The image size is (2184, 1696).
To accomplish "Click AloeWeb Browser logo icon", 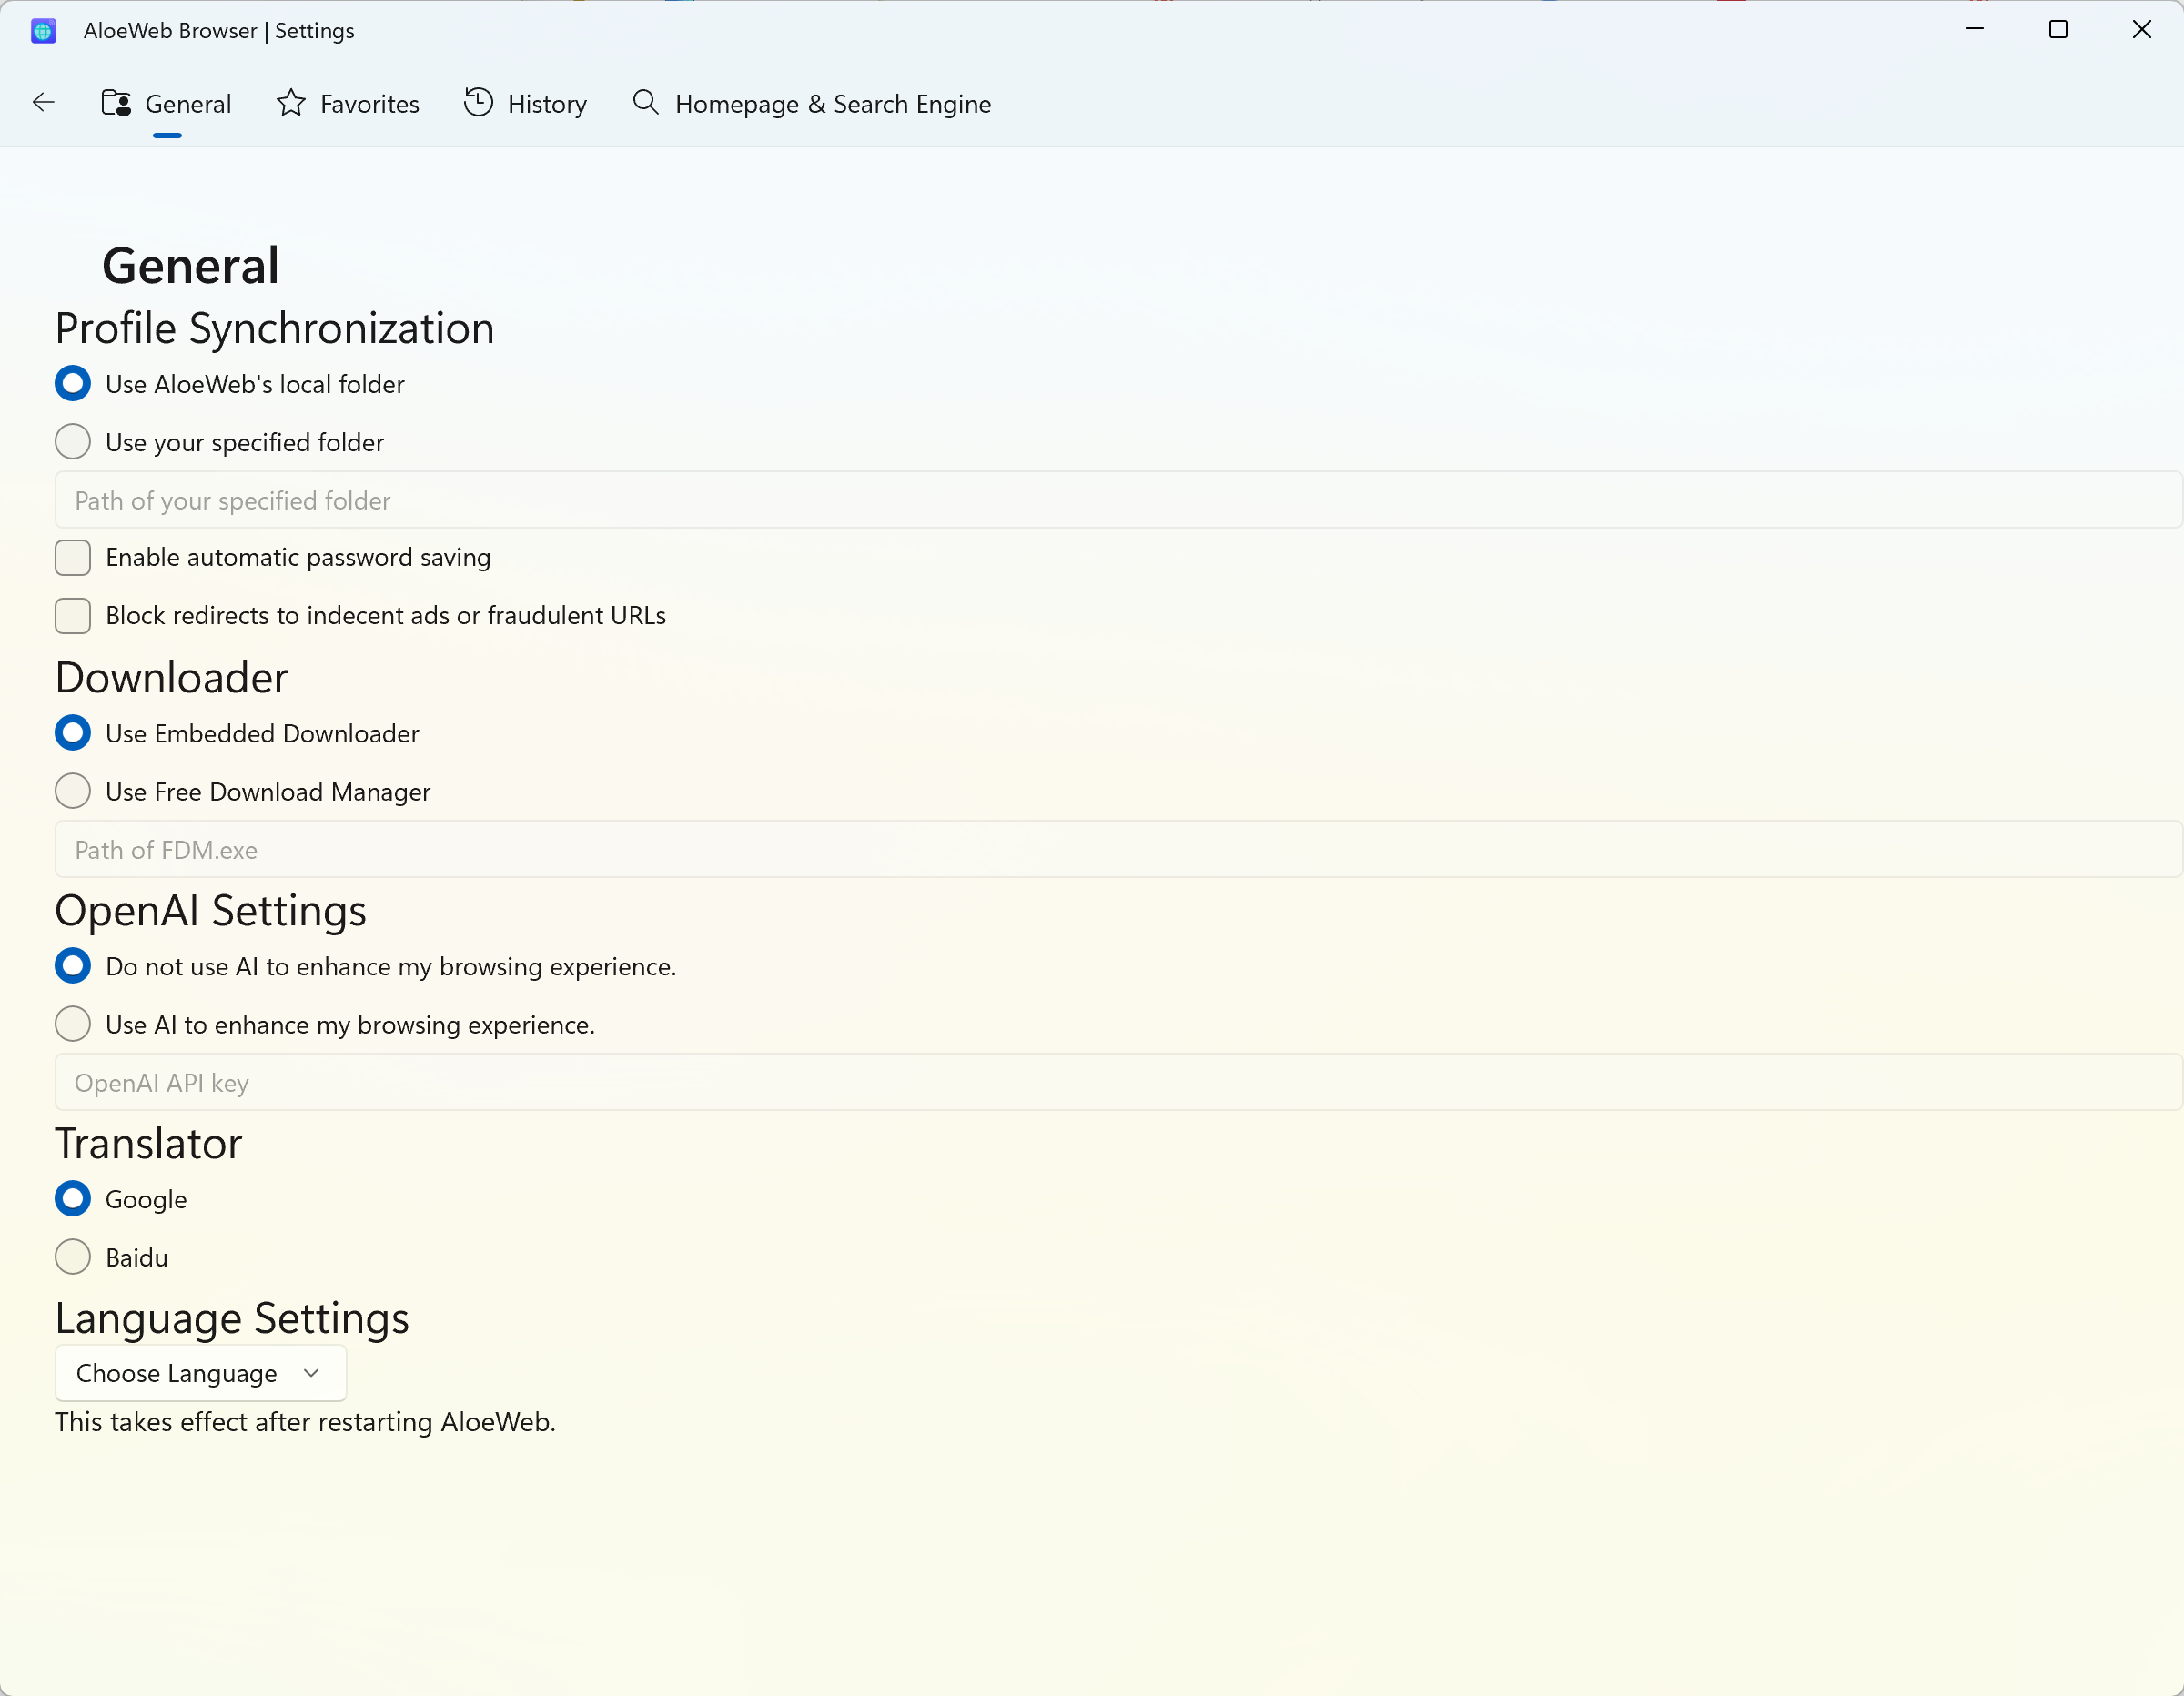I will (x=43, y=30).
